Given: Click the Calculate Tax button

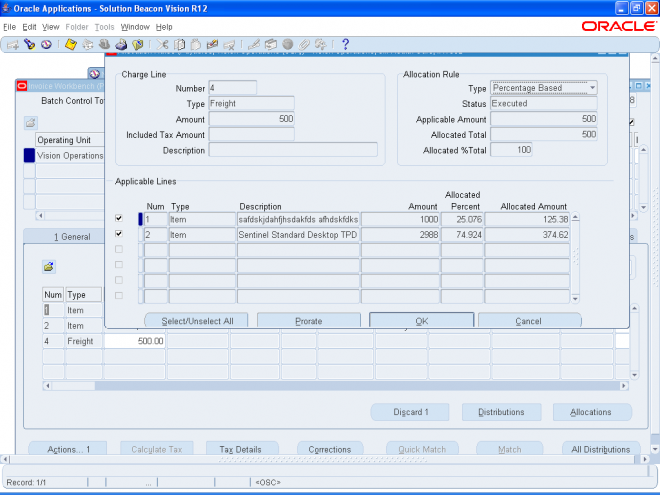Looking at the screenshot, I should [157, 449].
